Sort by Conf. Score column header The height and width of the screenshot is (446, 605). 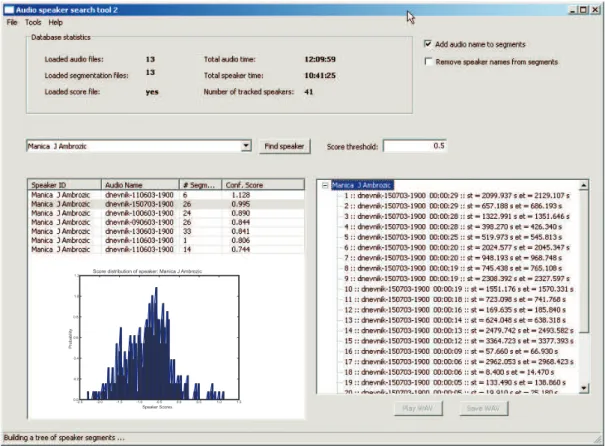(x=263, y=185)
